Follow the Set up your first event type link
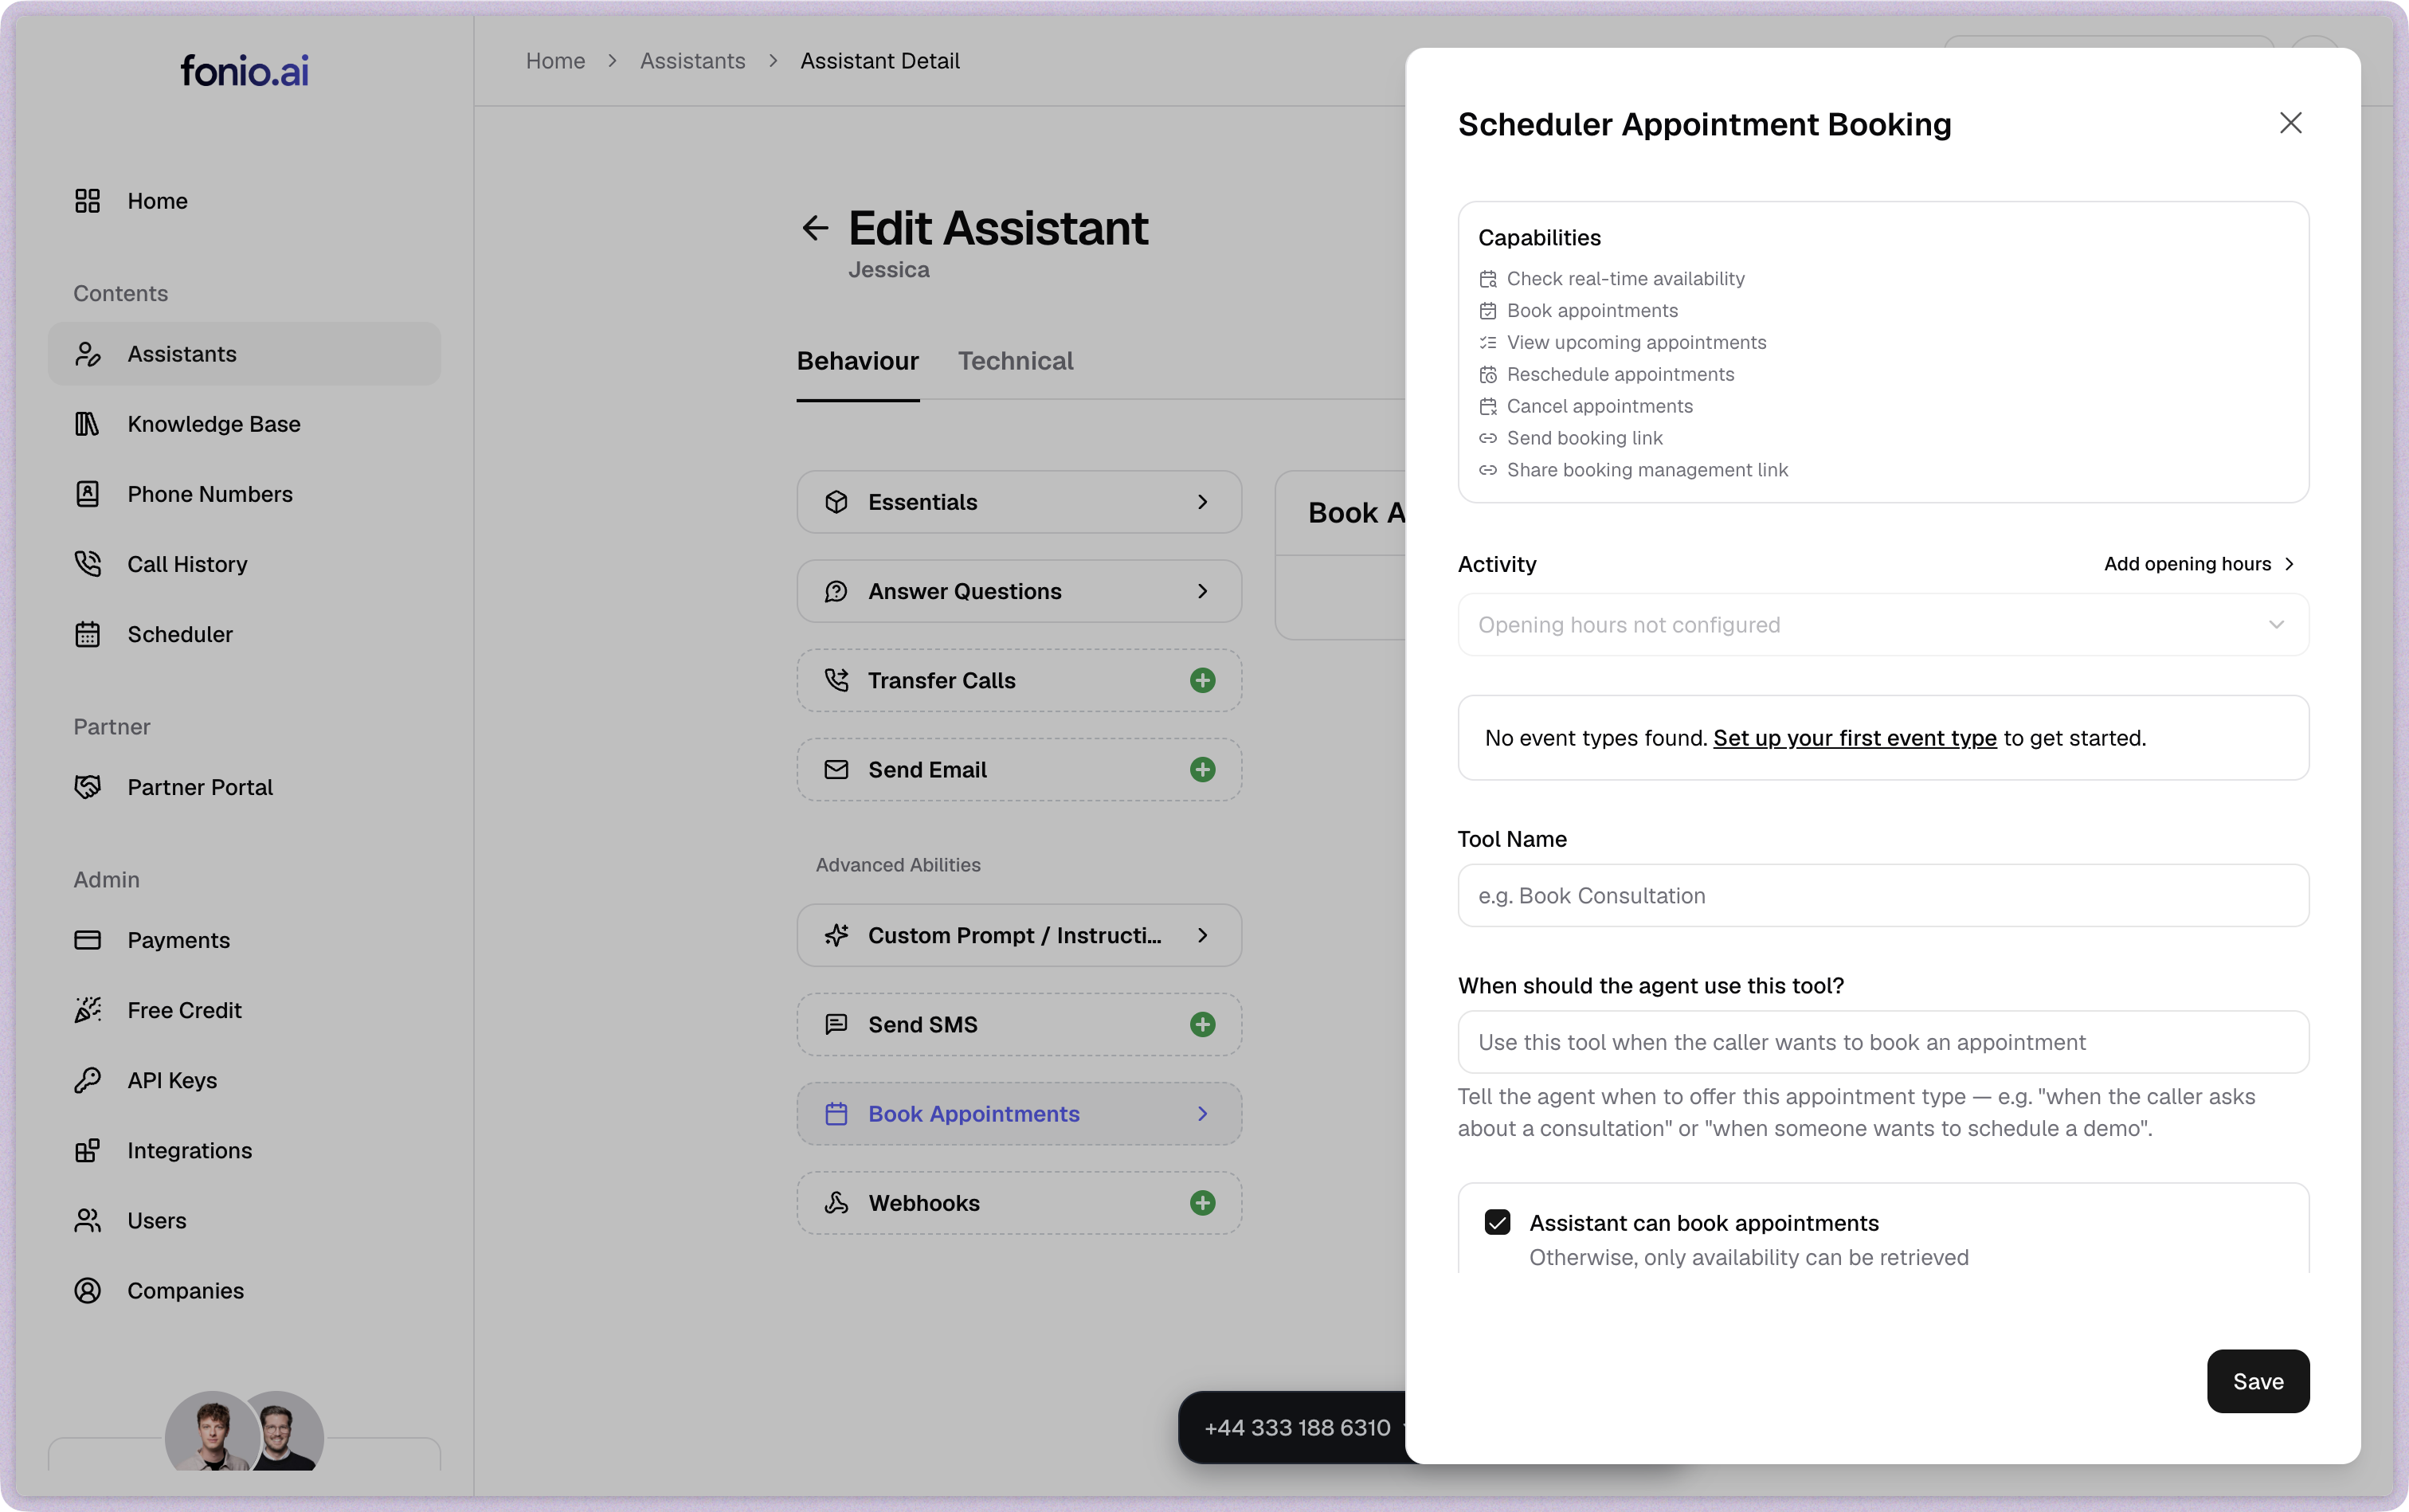The image size is (2409, 1512). click(1854, 738)
